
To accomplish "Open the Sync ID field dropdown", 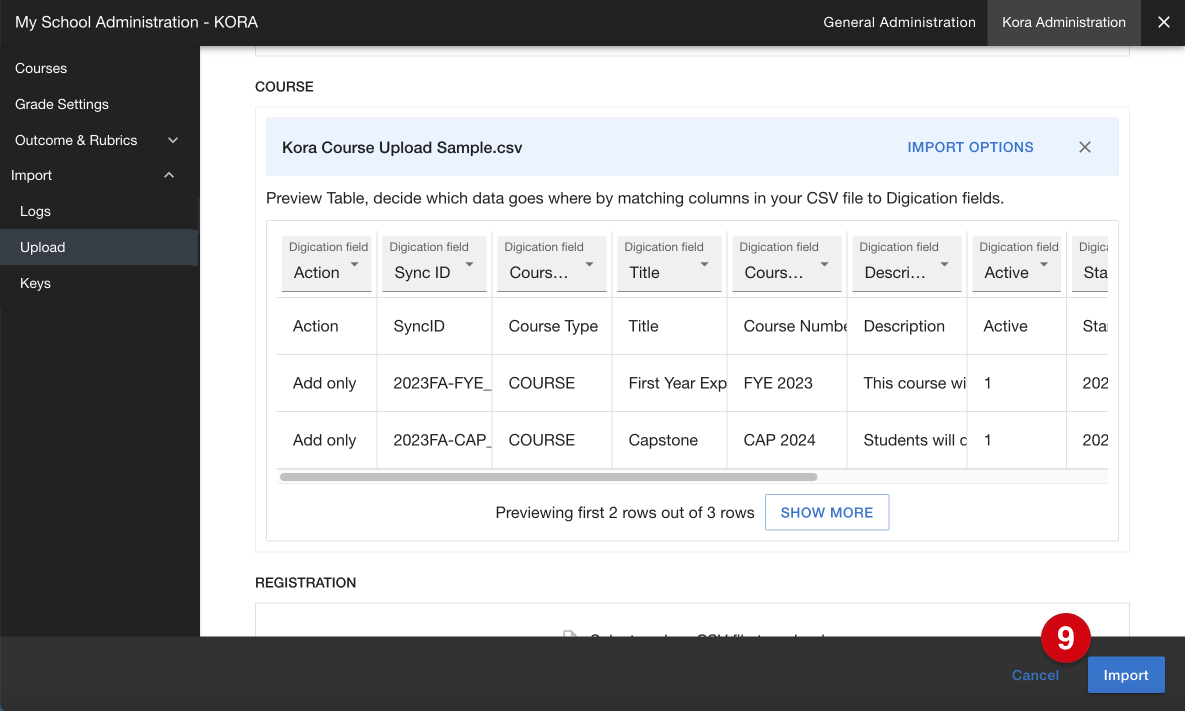I will click(436, 264).
